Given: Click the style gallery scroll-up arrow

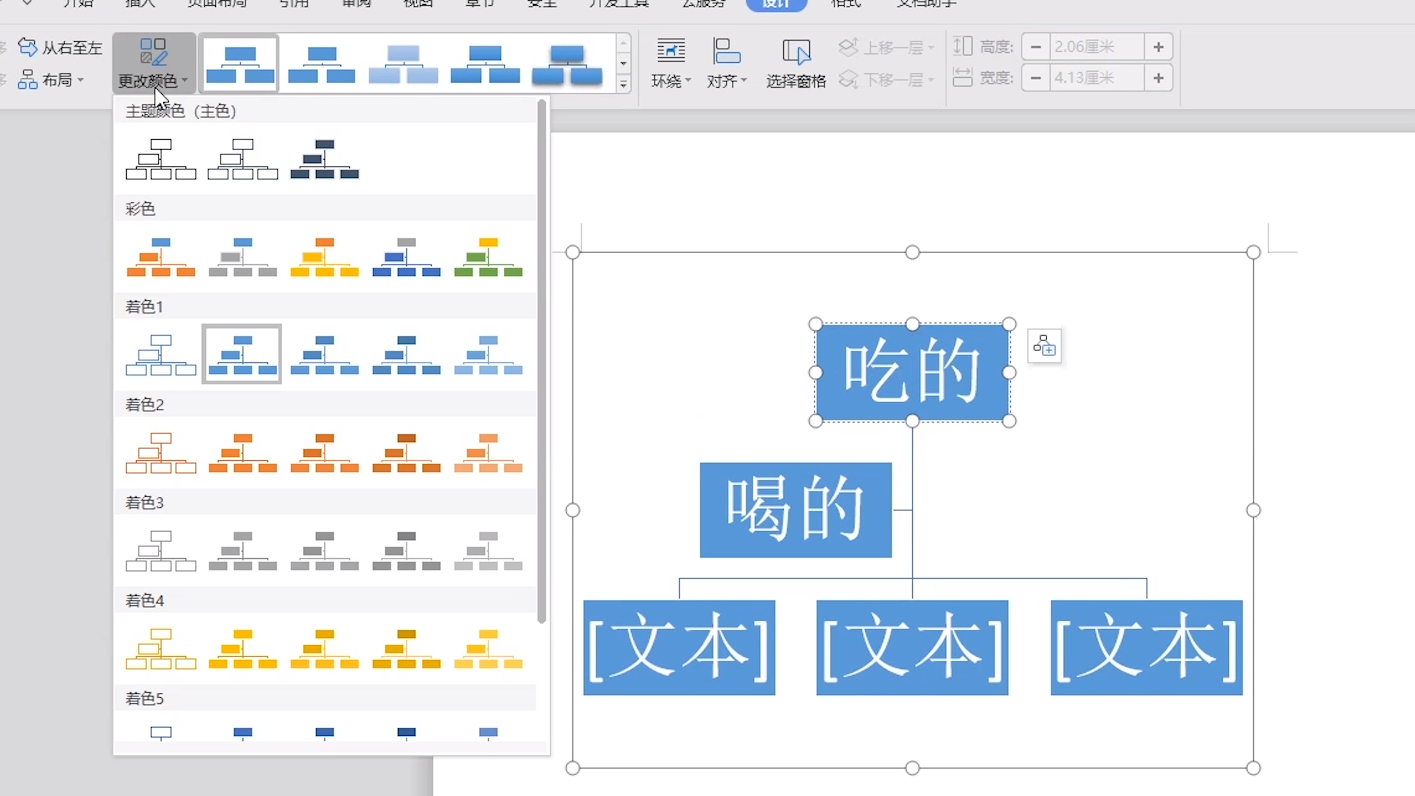Looking at the screenshot, I should (x=623, y=43).
